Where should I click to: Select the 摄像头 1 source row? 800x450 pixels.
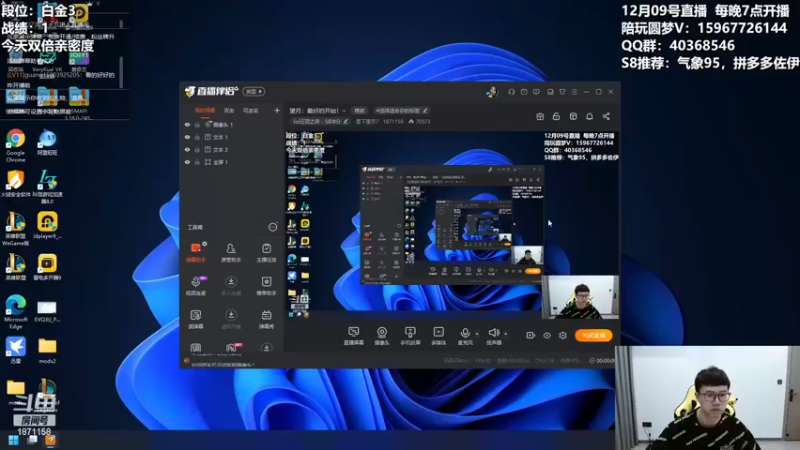(x=232, y=124)
